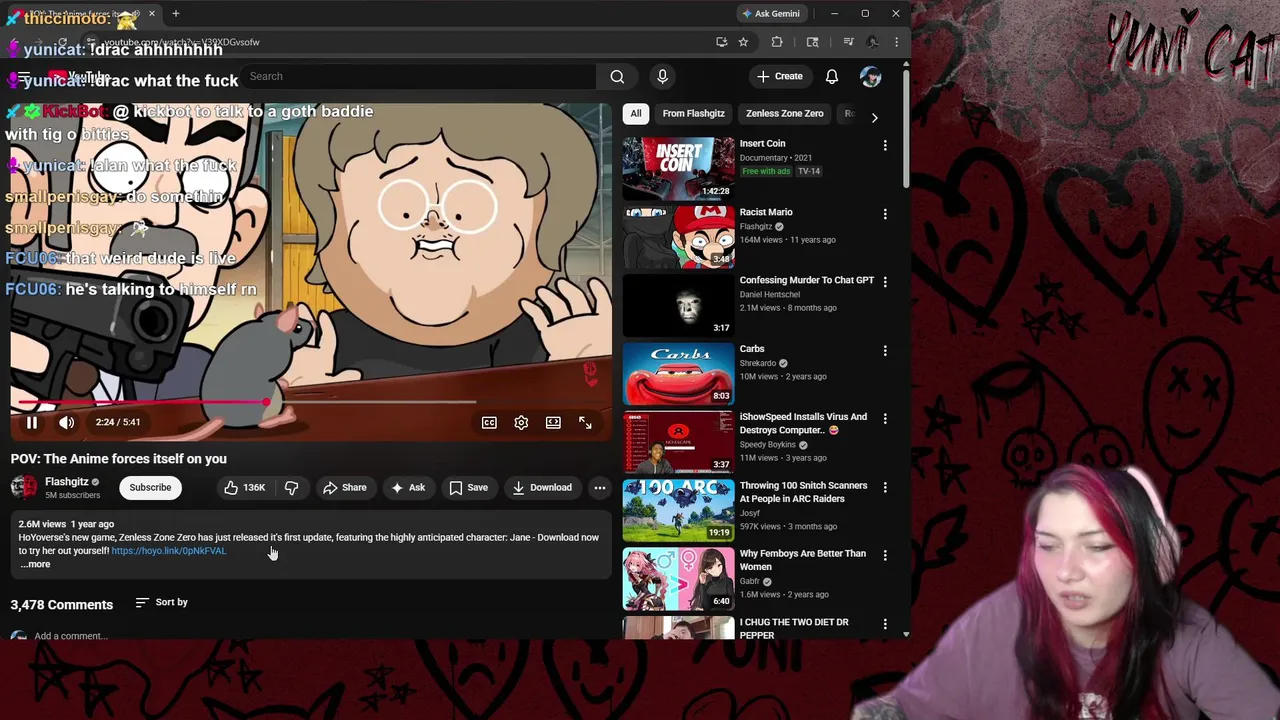This screenshot has width=1280, height=720.
Task: Open a new browser tab with plus
Action: [x=175, y=14]
